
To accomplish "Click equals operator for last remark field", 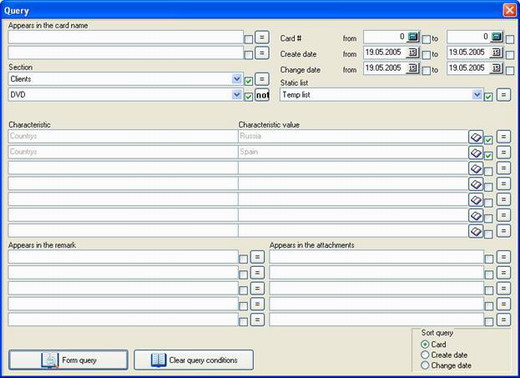I will click(x=257, y=320).
